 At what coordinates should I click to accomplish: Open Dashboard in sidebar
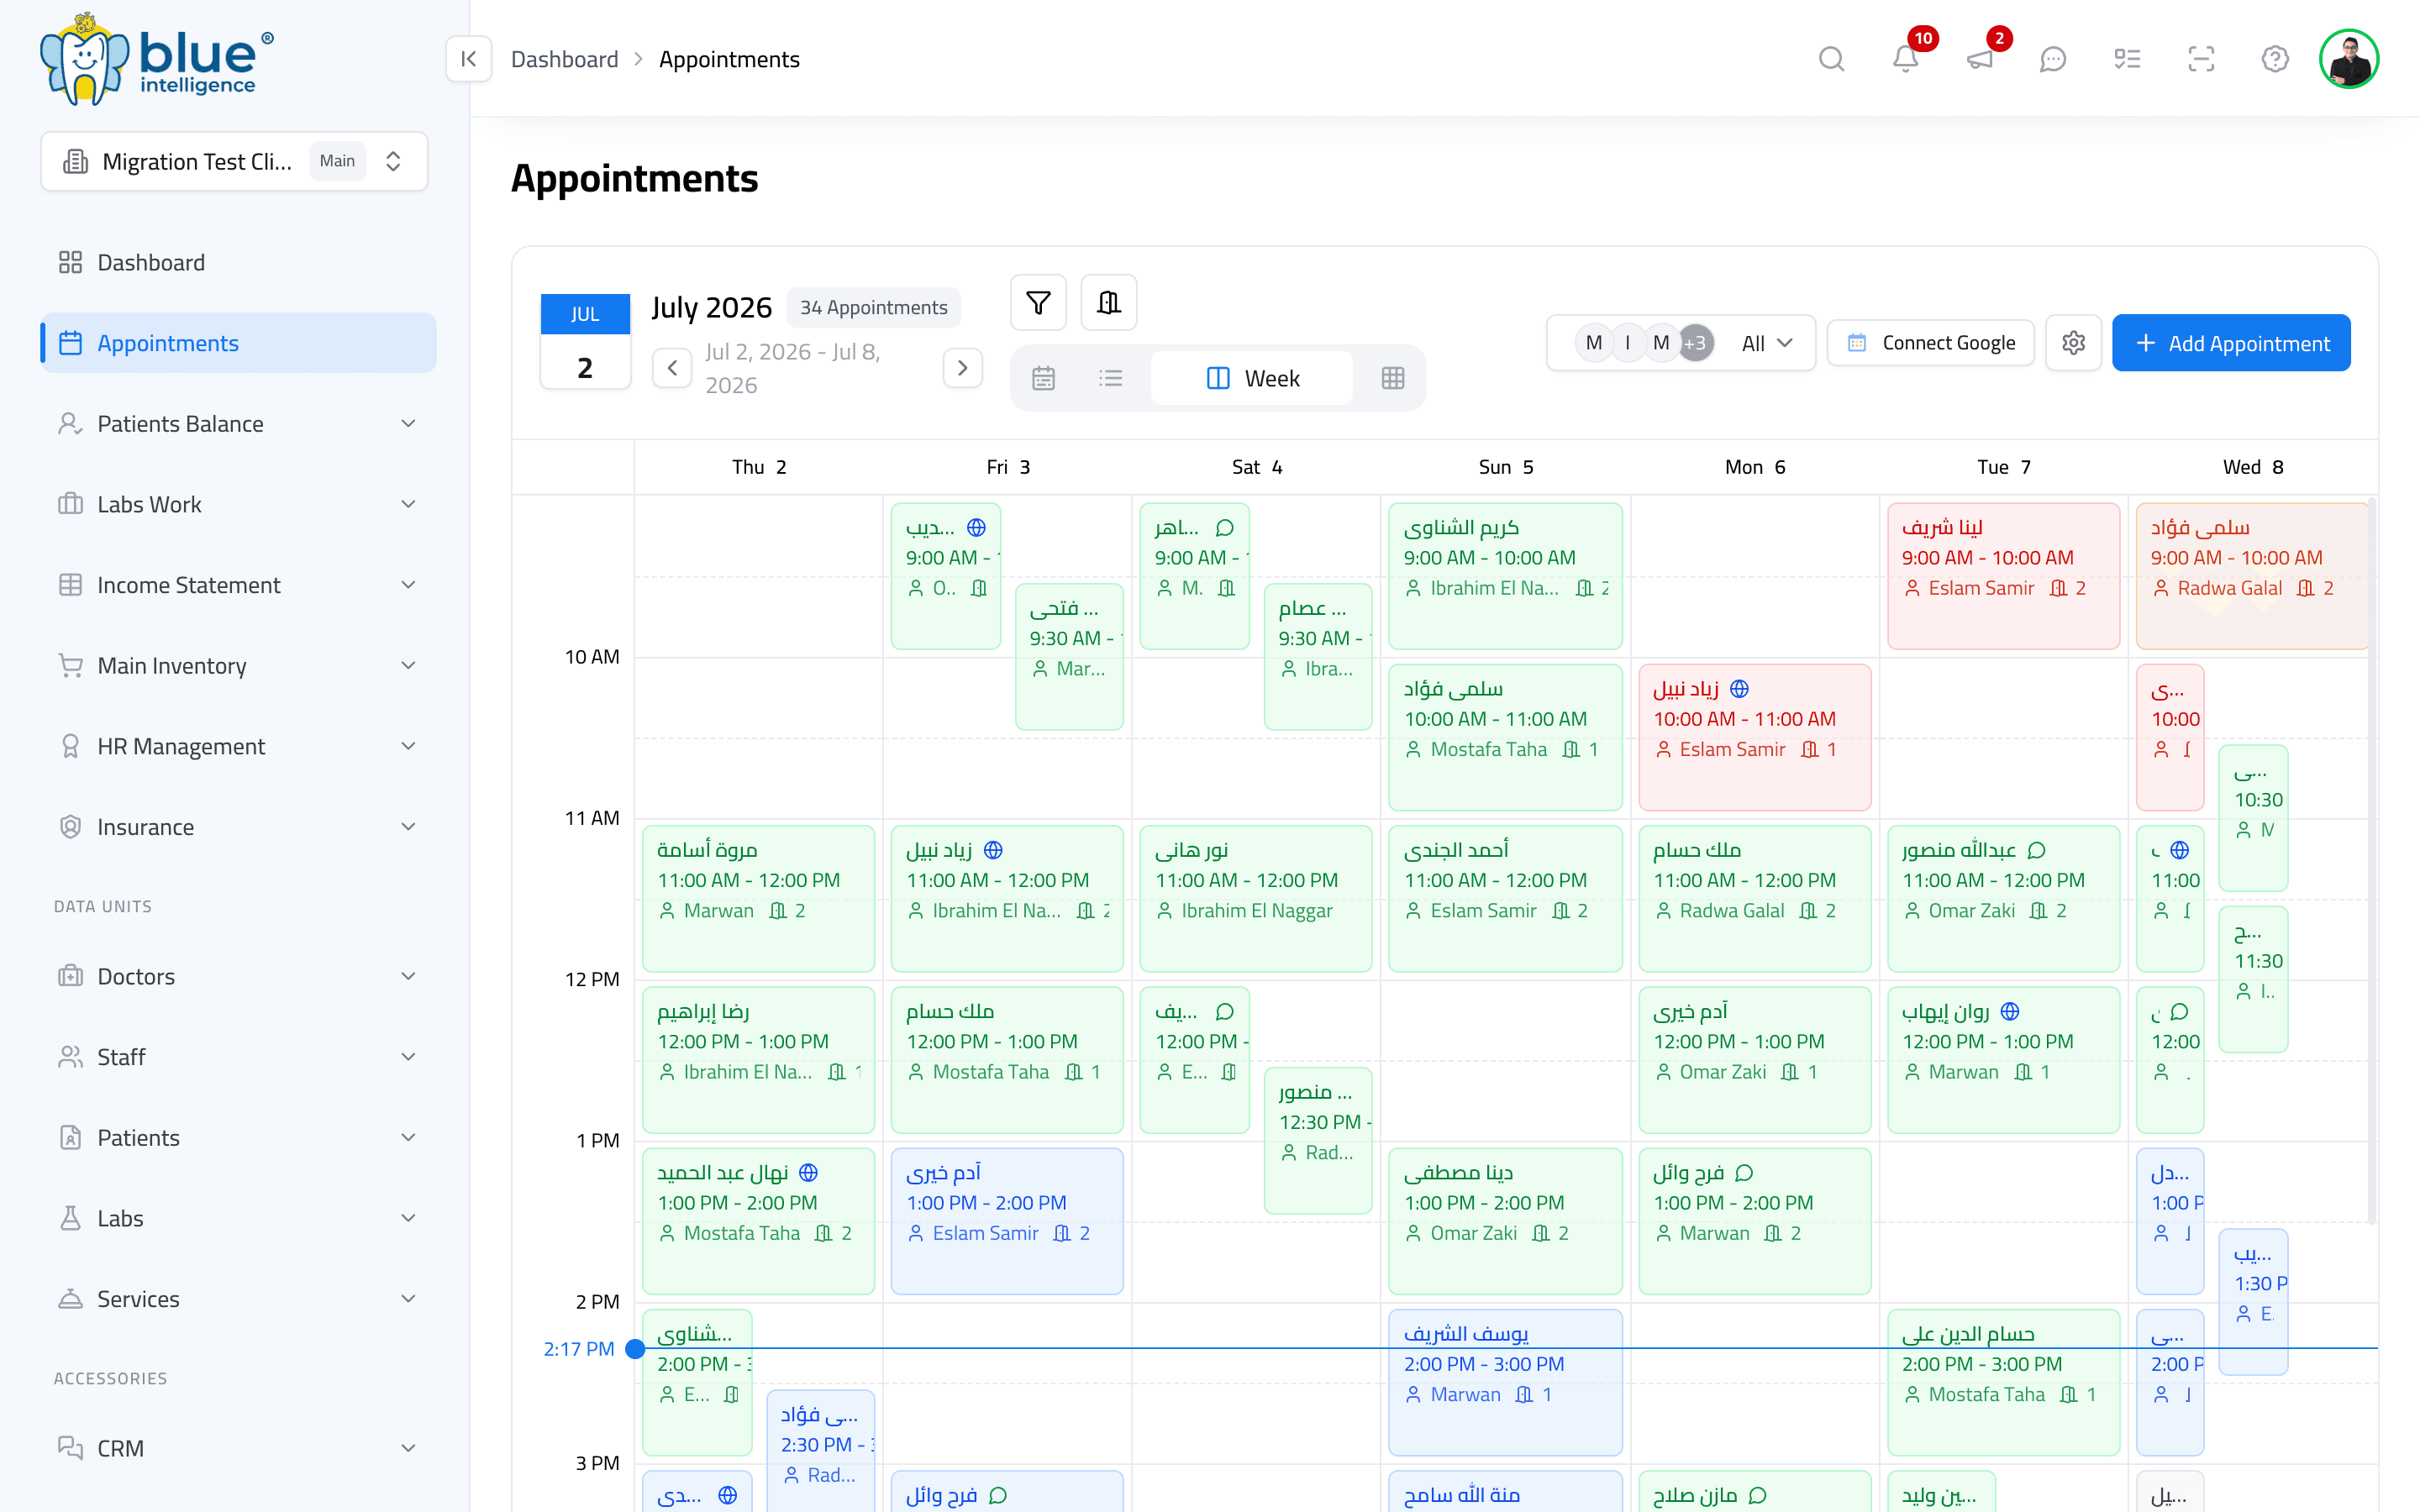coord(238,262)
